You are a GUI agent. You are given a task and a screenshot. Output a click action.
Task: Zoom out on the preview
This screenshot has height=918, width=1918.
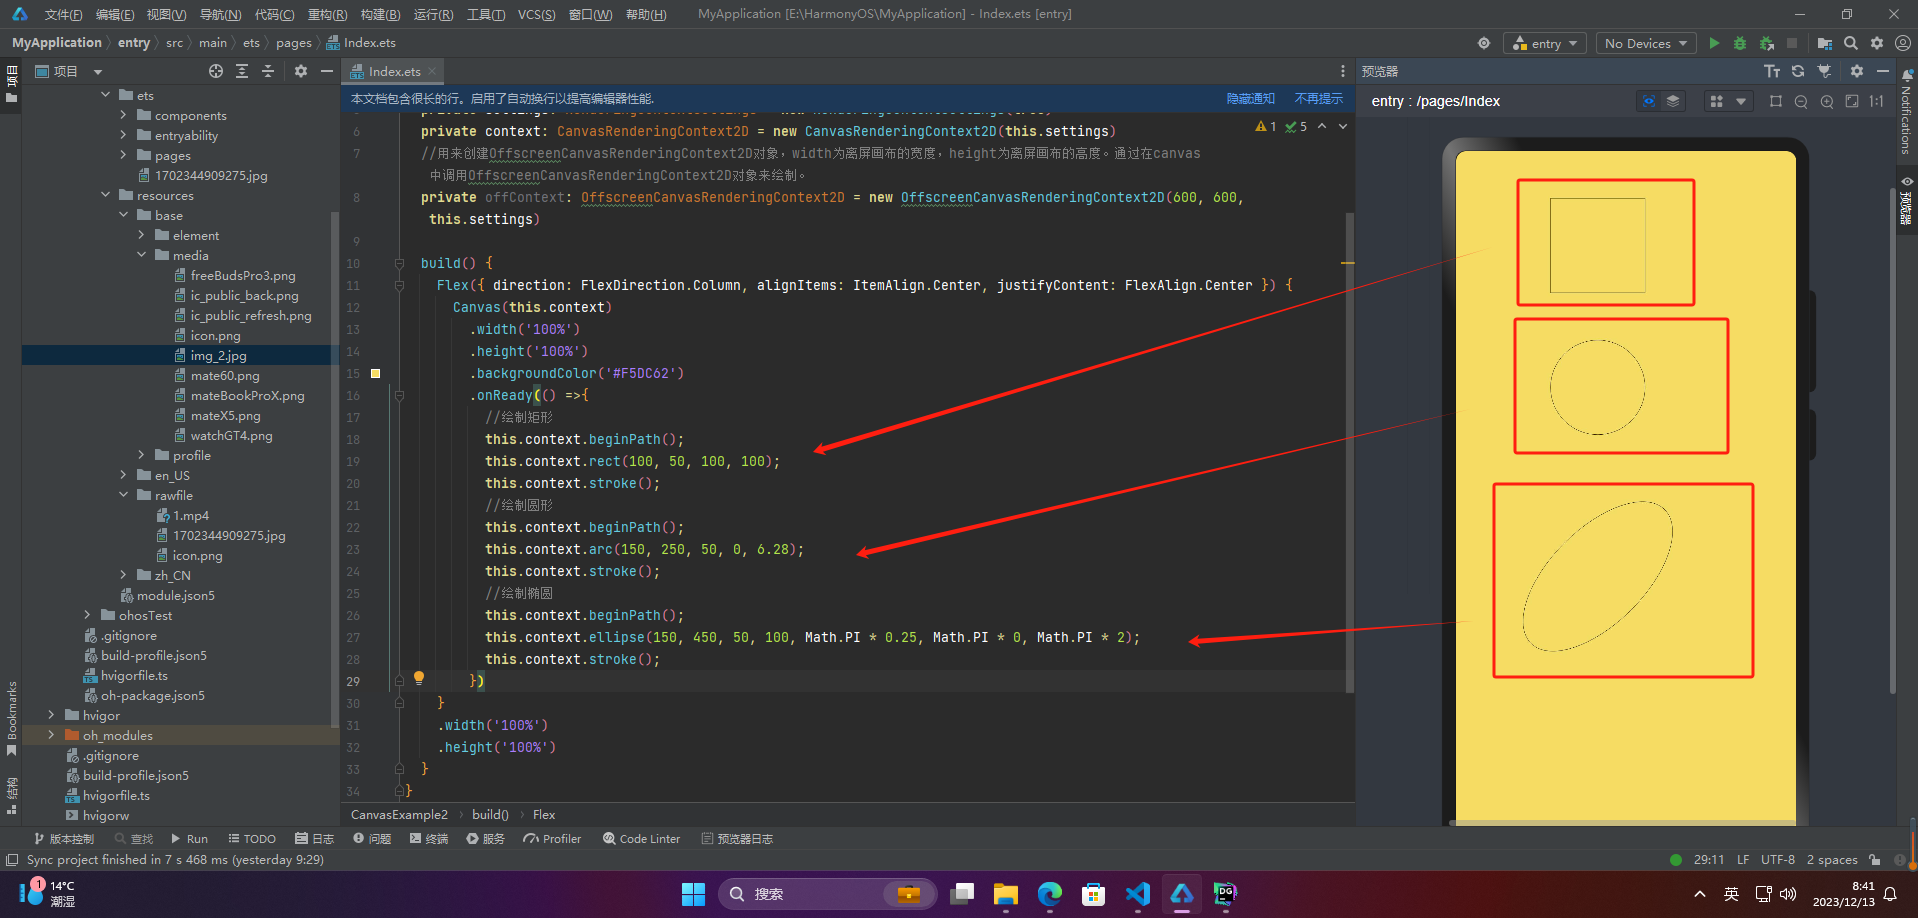point(1801,101)
